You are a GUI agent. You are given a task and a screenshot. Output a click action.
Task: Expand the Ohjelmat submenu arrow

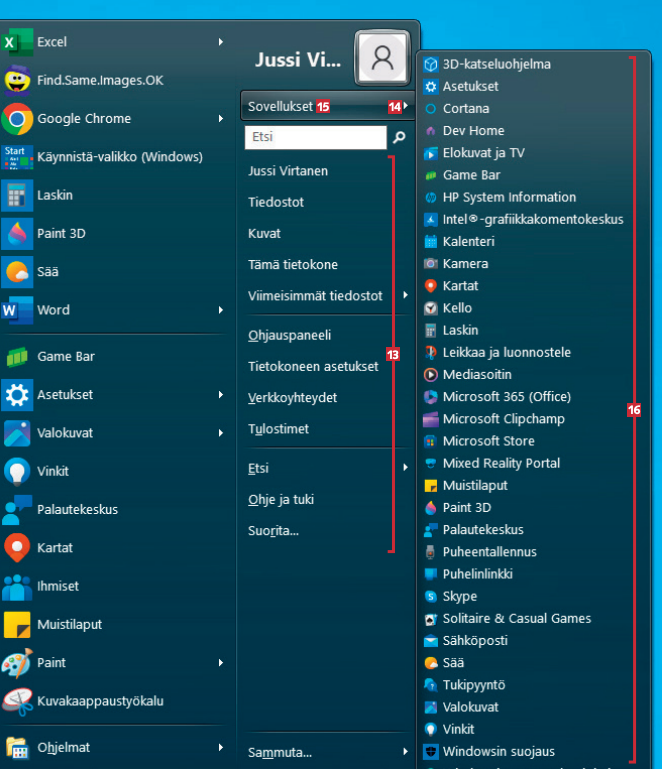click(x=219, y=748)
